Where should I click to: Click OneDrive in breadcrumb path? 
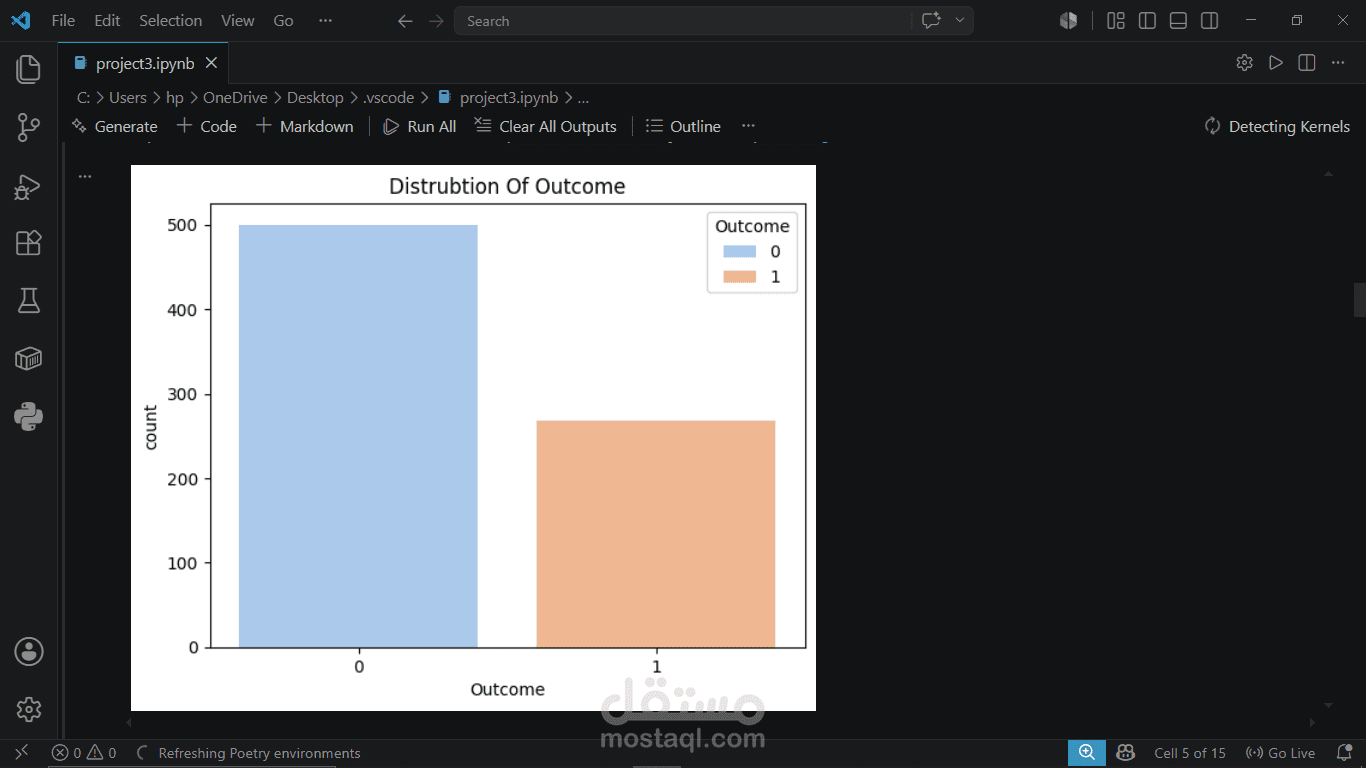pyautogui.click(x=235, y=98)
